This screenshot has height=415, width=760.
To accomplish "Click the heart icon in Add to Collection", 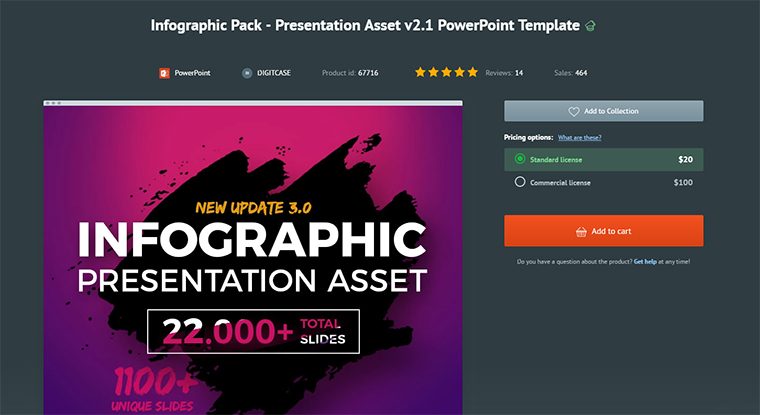I will pyautogui.click(x=573, y=111).
